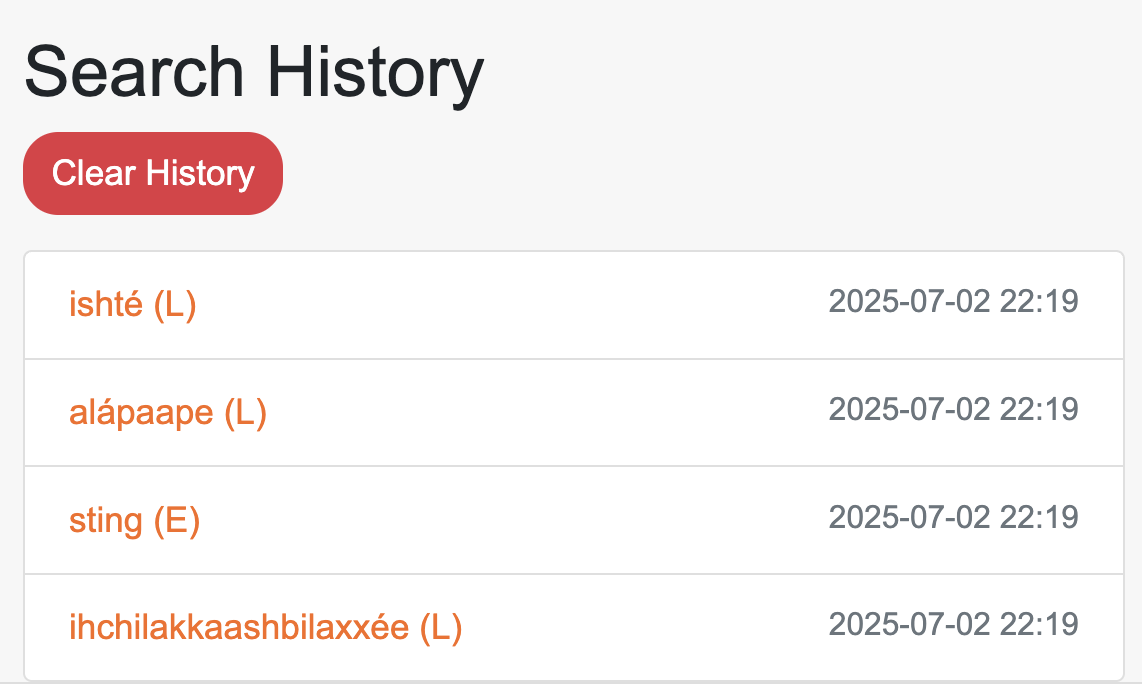Click the timestamp beside alápaape
This screenshot has width=1142, height=684.
coord(953,409)
